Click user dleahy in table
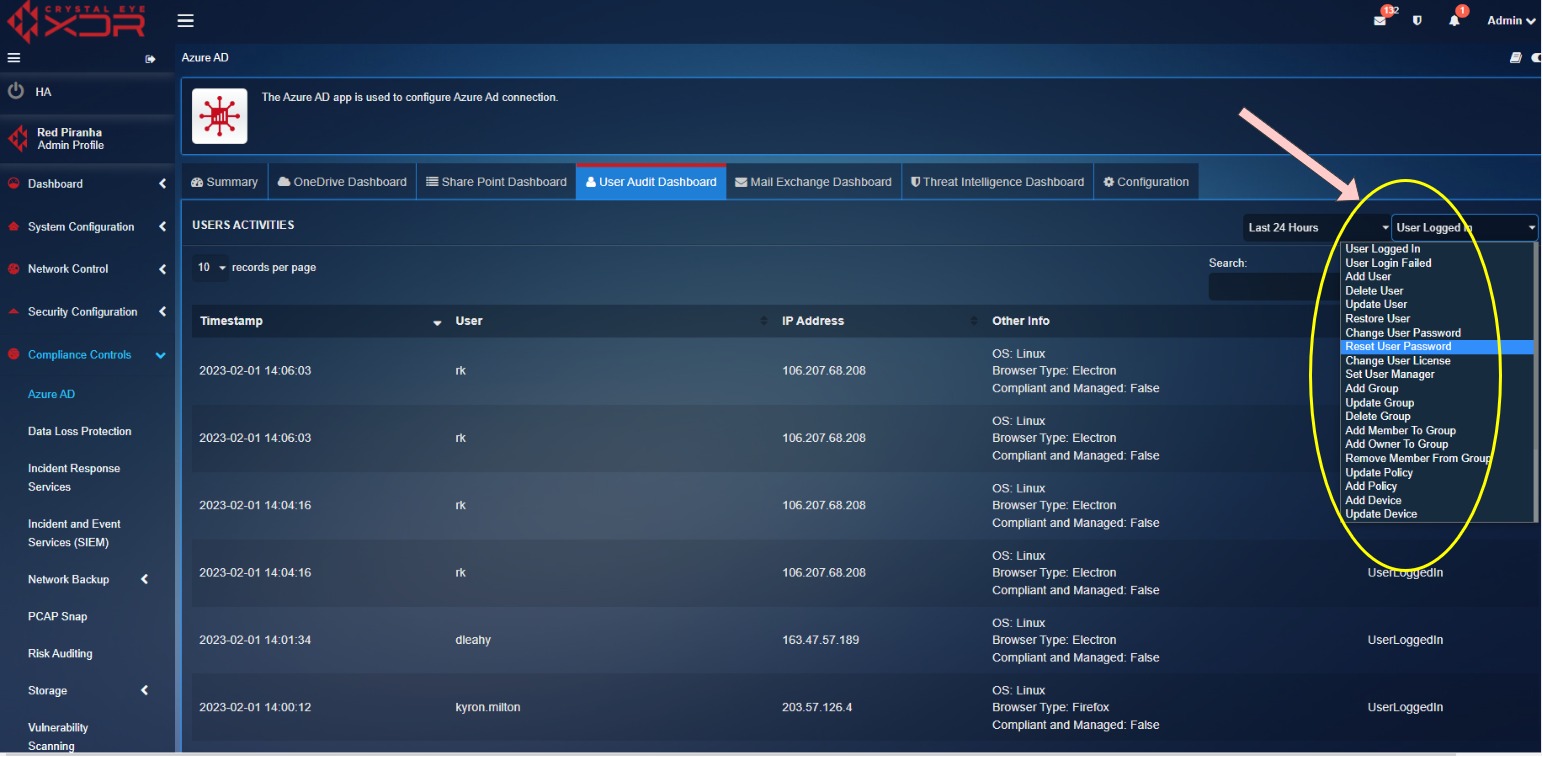 pos(473,640)
